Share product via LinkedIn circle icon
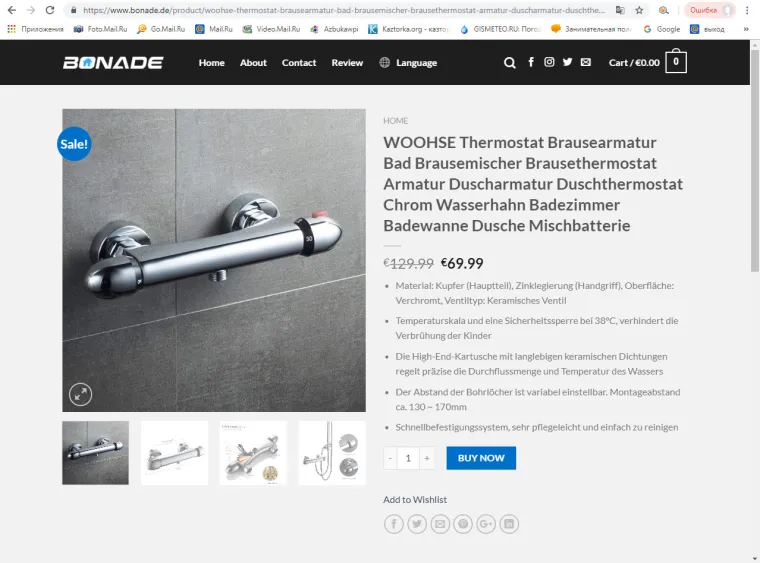Screen dimensions: 760x563 click(x=509, y=524)
